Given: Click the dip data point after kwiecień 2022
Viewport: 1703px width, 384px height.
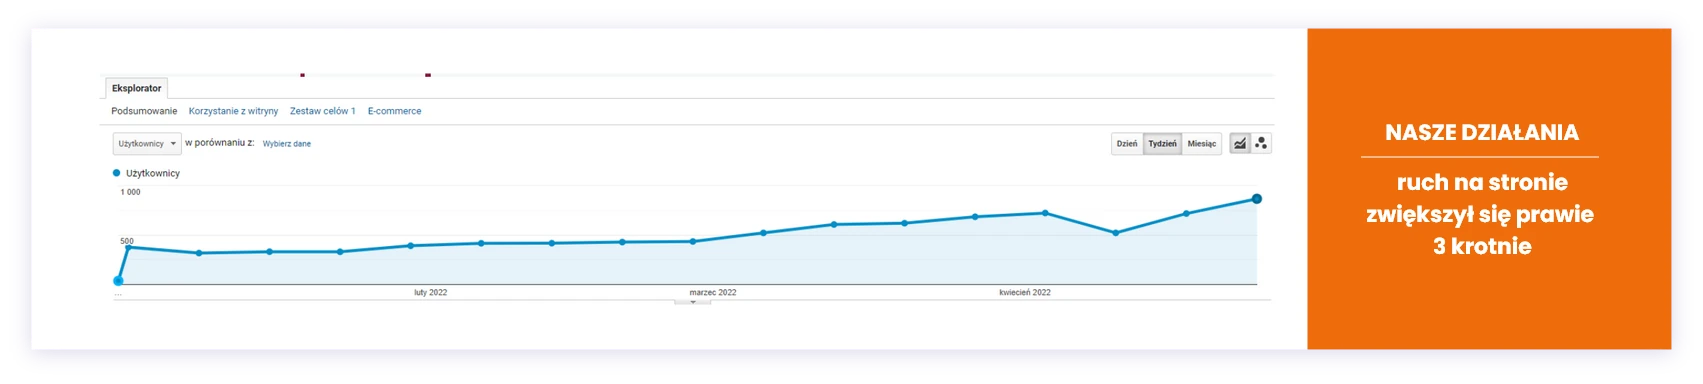Looking at the screenshot, I should (1116, 233).
